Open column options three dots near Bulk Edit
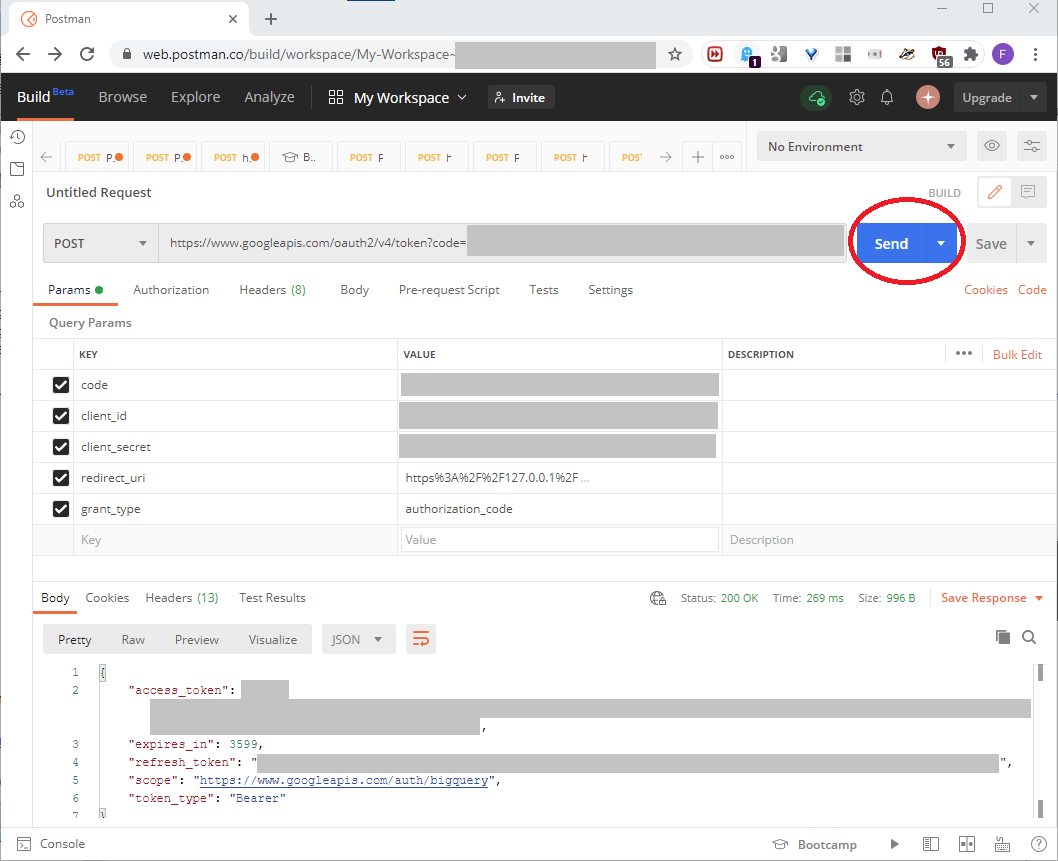1058x861 pixels. point(964,354)
